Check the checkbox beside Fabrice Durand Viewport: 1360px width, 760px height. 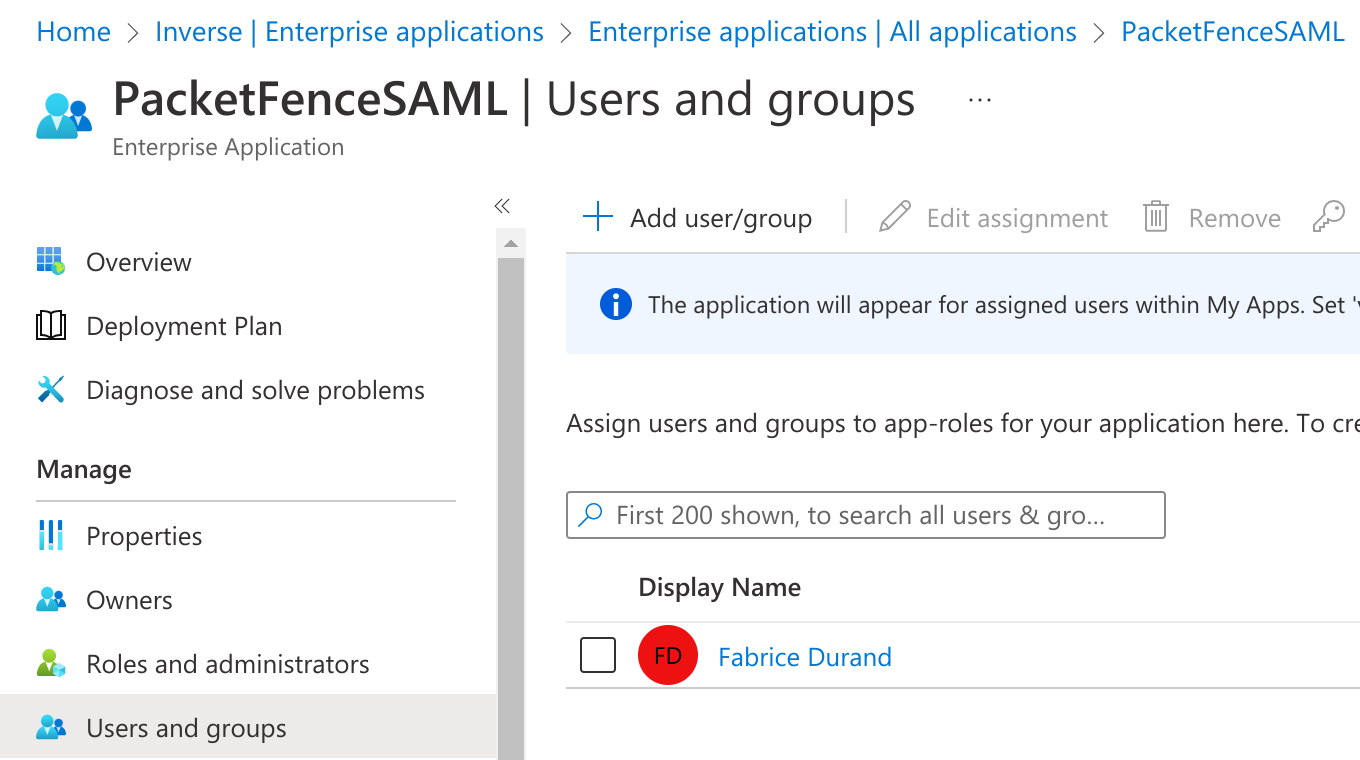point(597,654)
